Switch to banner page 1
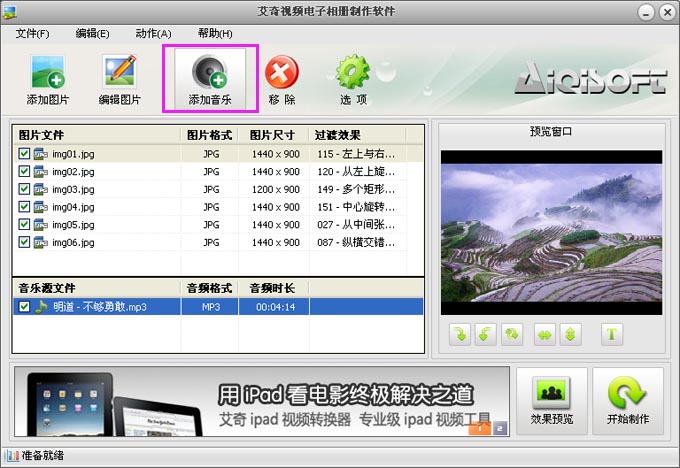The height and width of the screenshot is (468, 680). [480, 429]
